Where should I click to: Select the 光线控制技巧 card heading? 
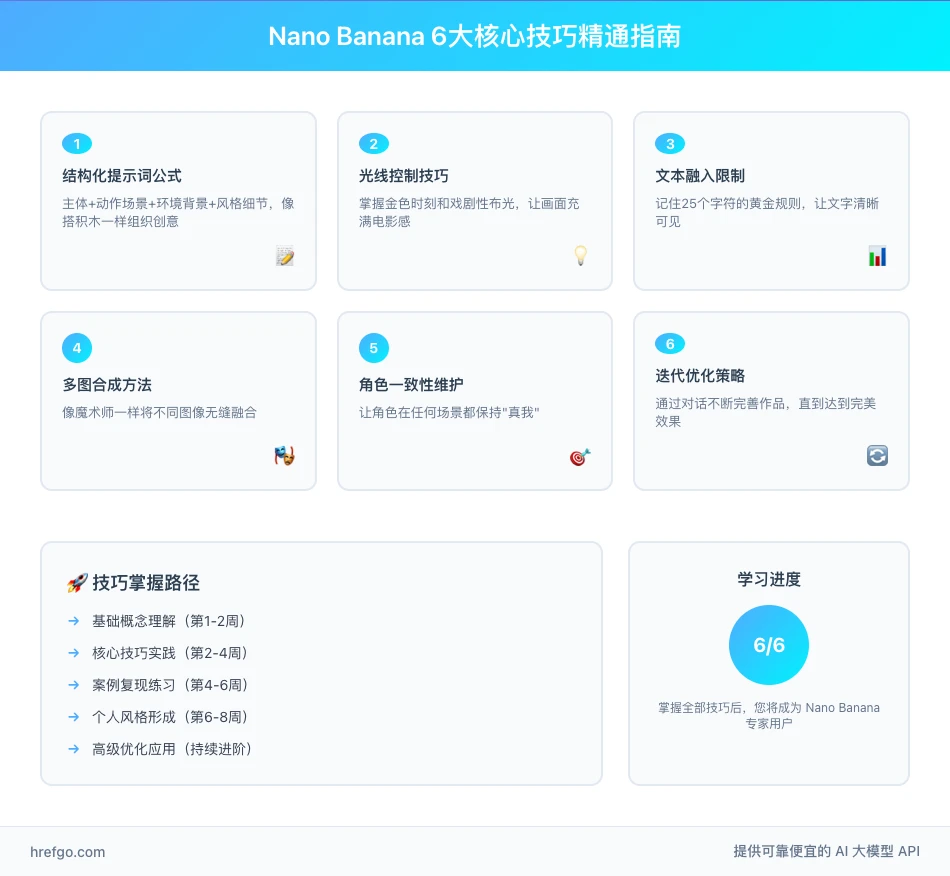point(404,176)
